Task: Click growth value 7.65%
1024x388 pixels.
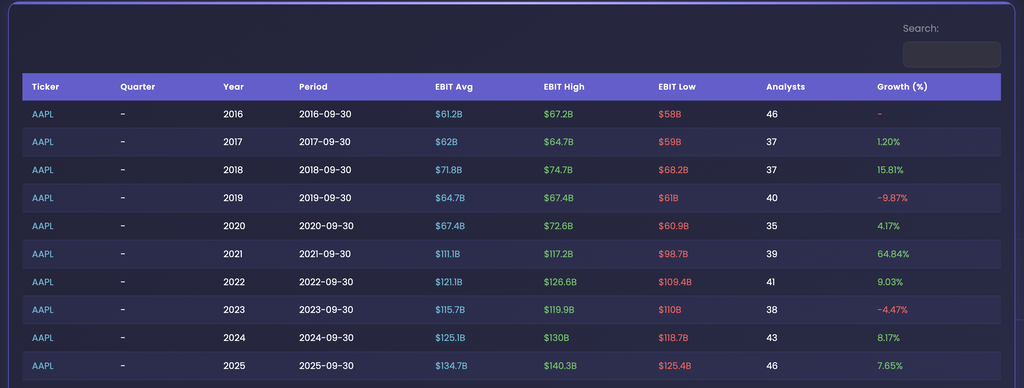Action: click(889, 366)
